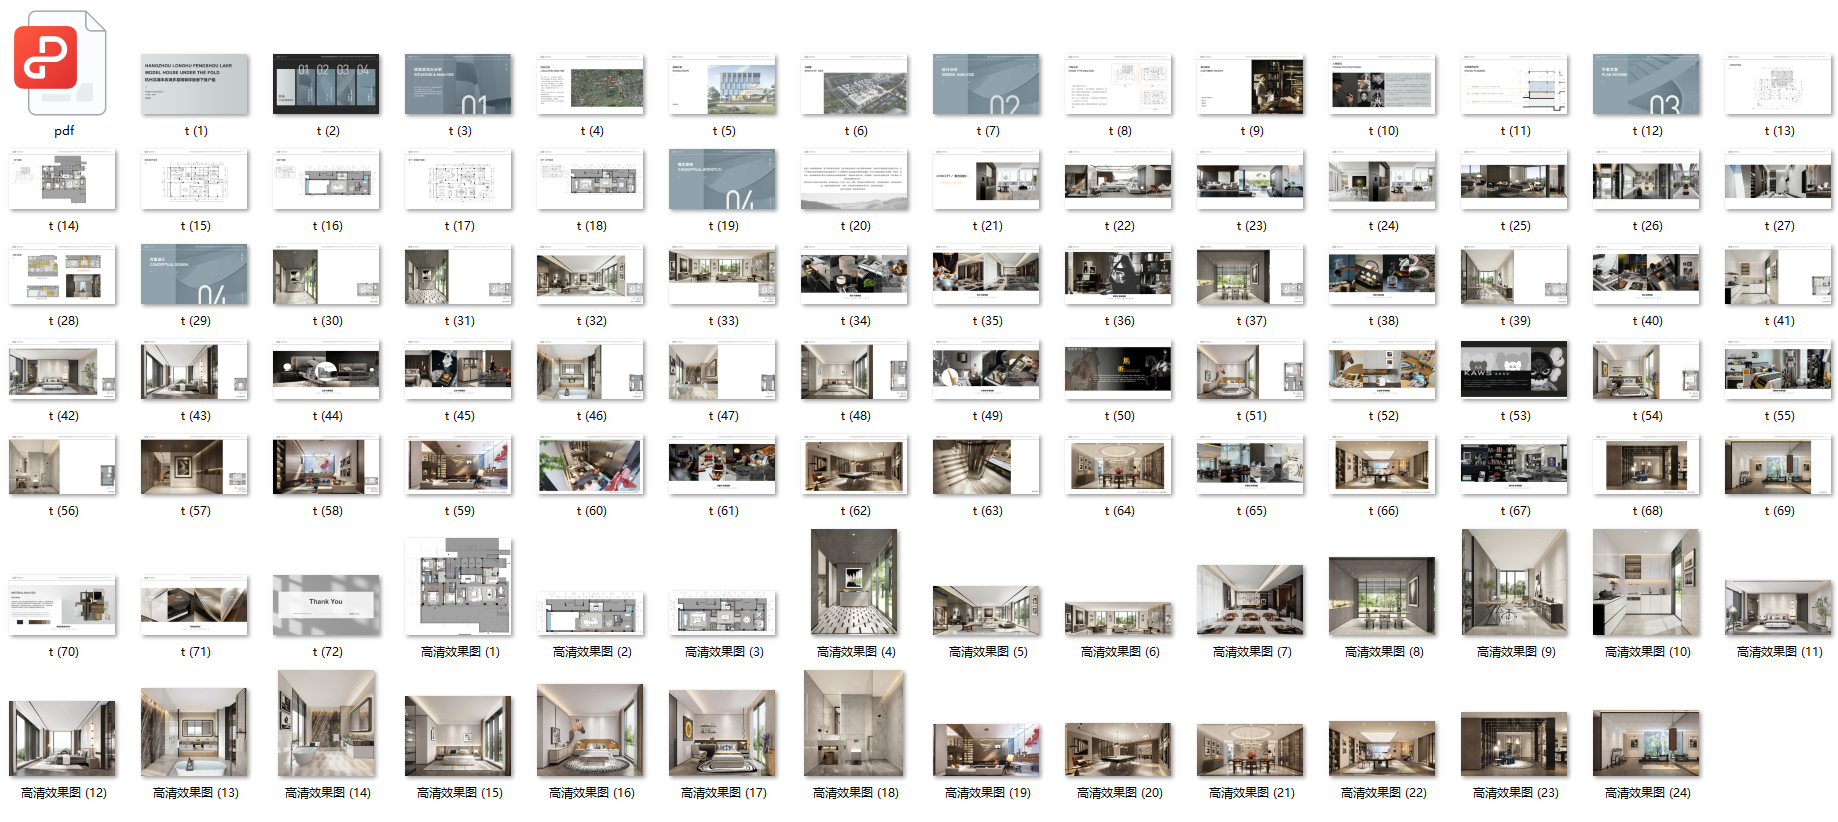Click the t (50) dark golden slide
The image size is (1838, 822).
tap(1119, 369)
